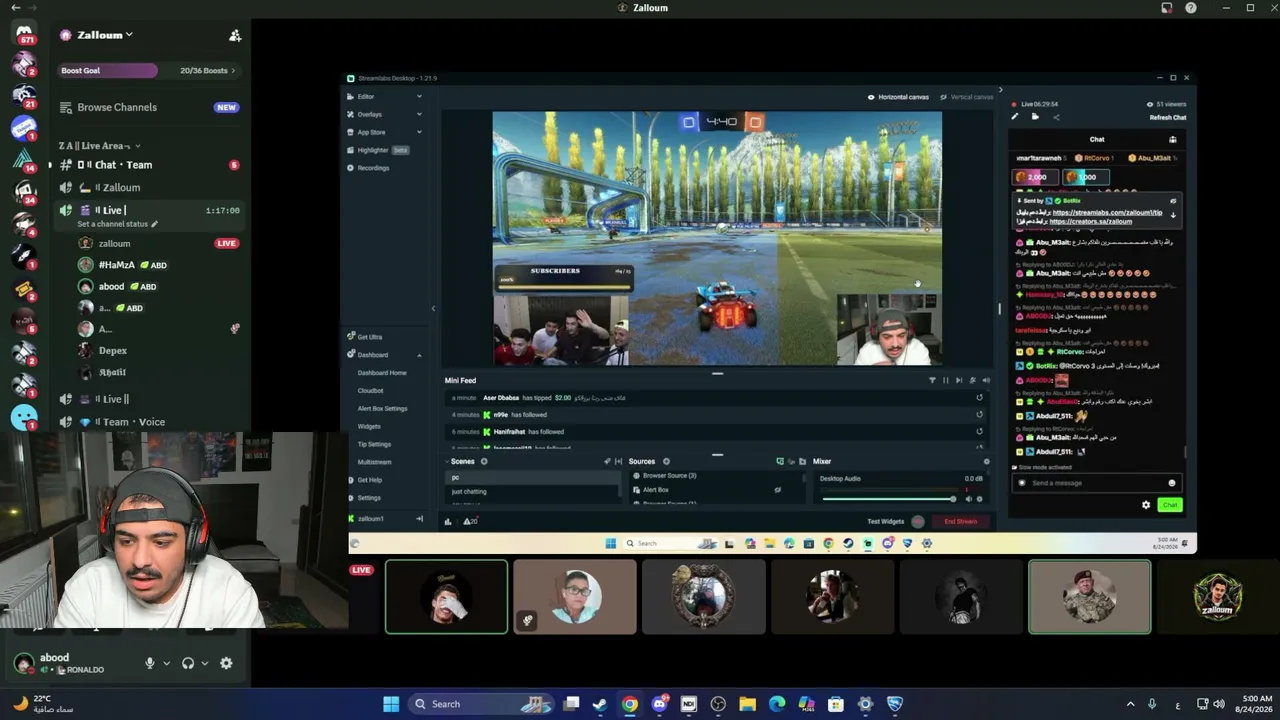Skip the current Mini Feed alert

pyautogui.click(x=959, y=380)
